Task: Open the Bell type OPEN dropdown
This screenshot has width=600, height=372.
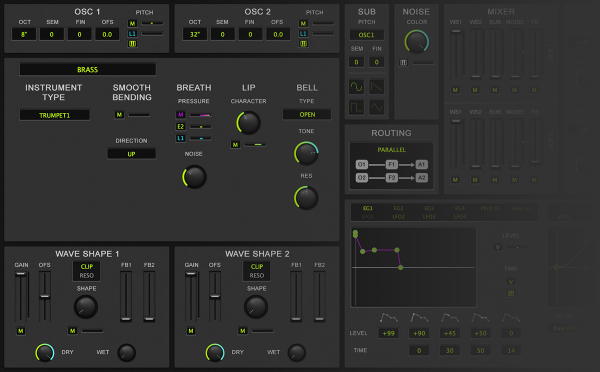Action: coord(307,114)
